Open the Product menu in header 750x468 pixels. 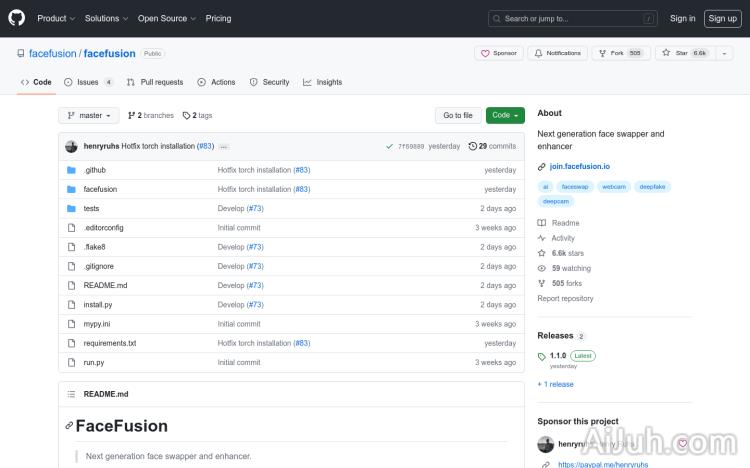point(55,18)
